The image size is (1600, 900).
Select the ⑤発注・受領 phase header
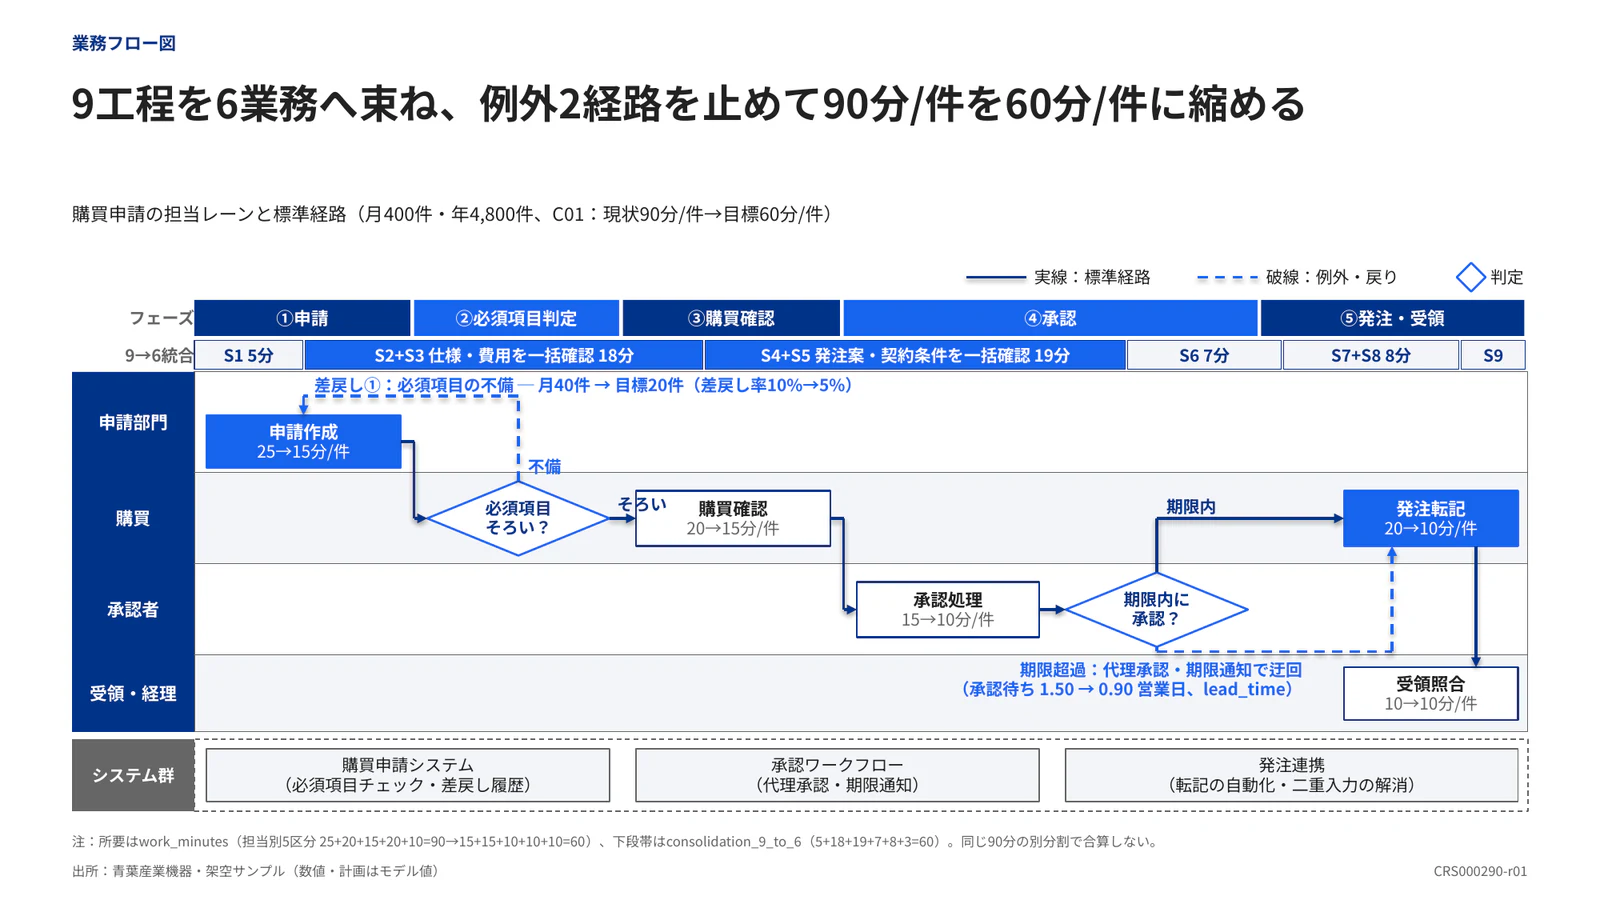(x=1392, y=318)
